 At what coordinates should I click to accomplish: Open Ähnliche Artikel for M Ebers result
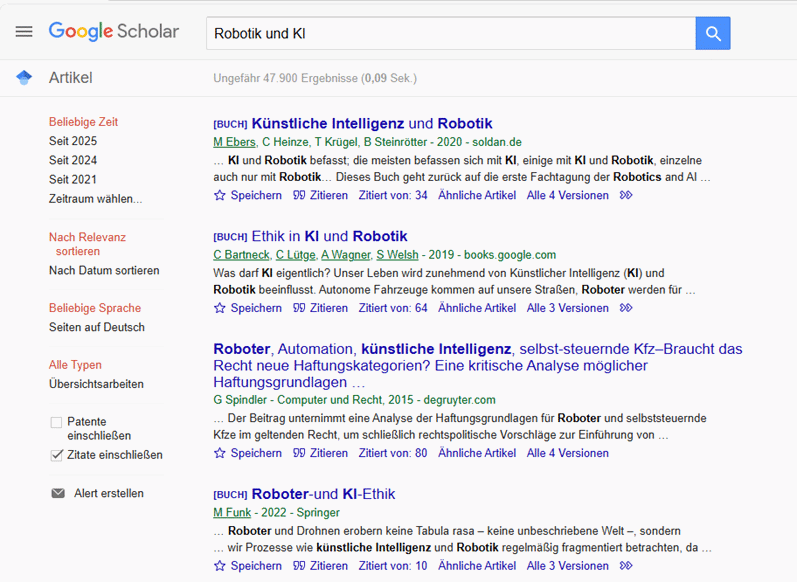477,195
